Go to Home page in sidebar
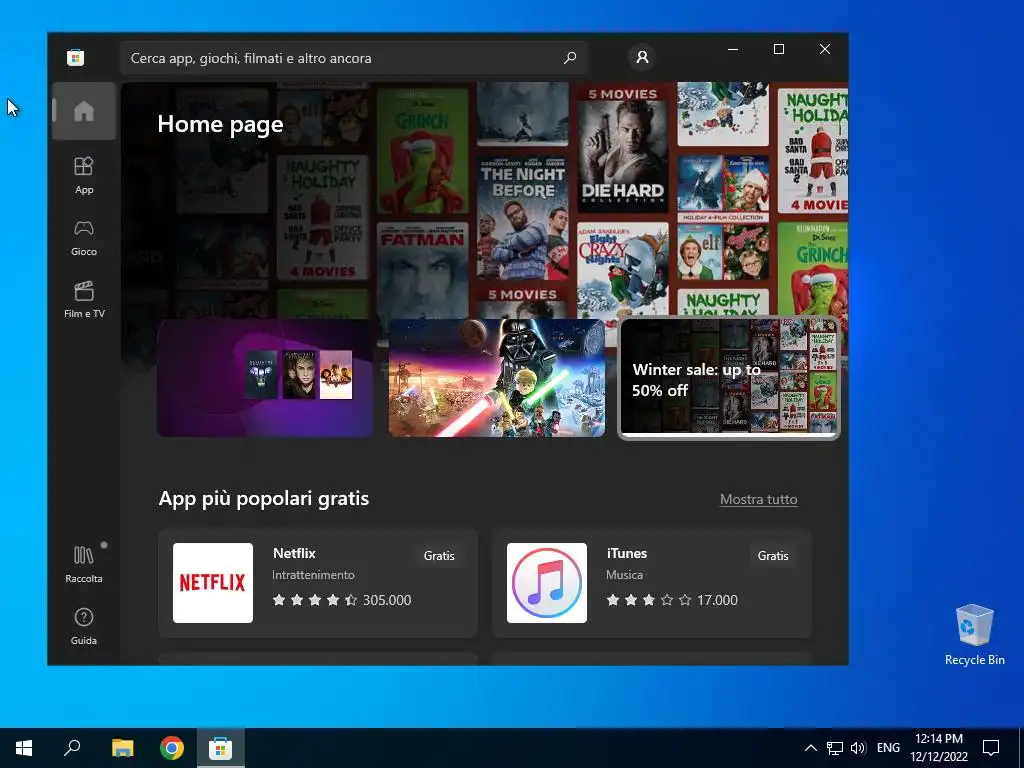Screen dimensions: 1024x768 tap(84, 111)
